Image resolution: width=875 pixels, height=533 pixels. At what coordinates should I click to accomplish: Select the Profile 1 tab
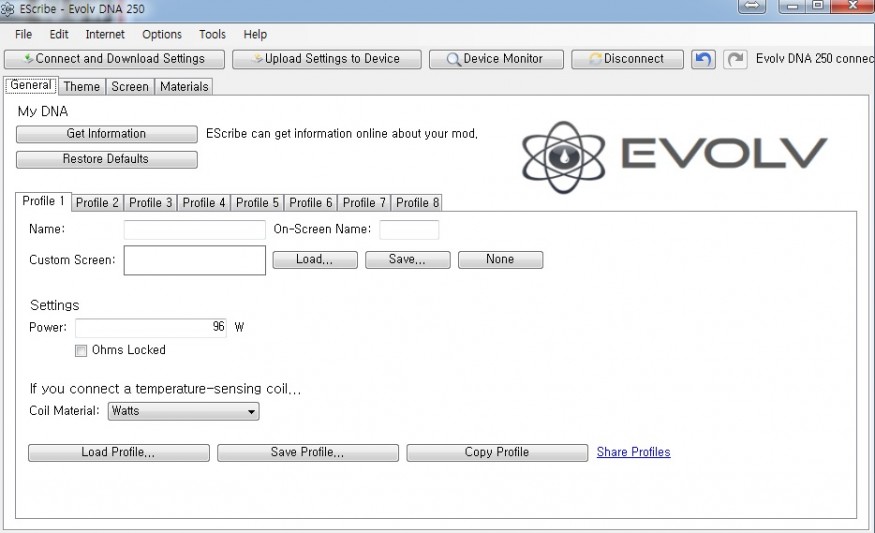click(x=44, y=201)
